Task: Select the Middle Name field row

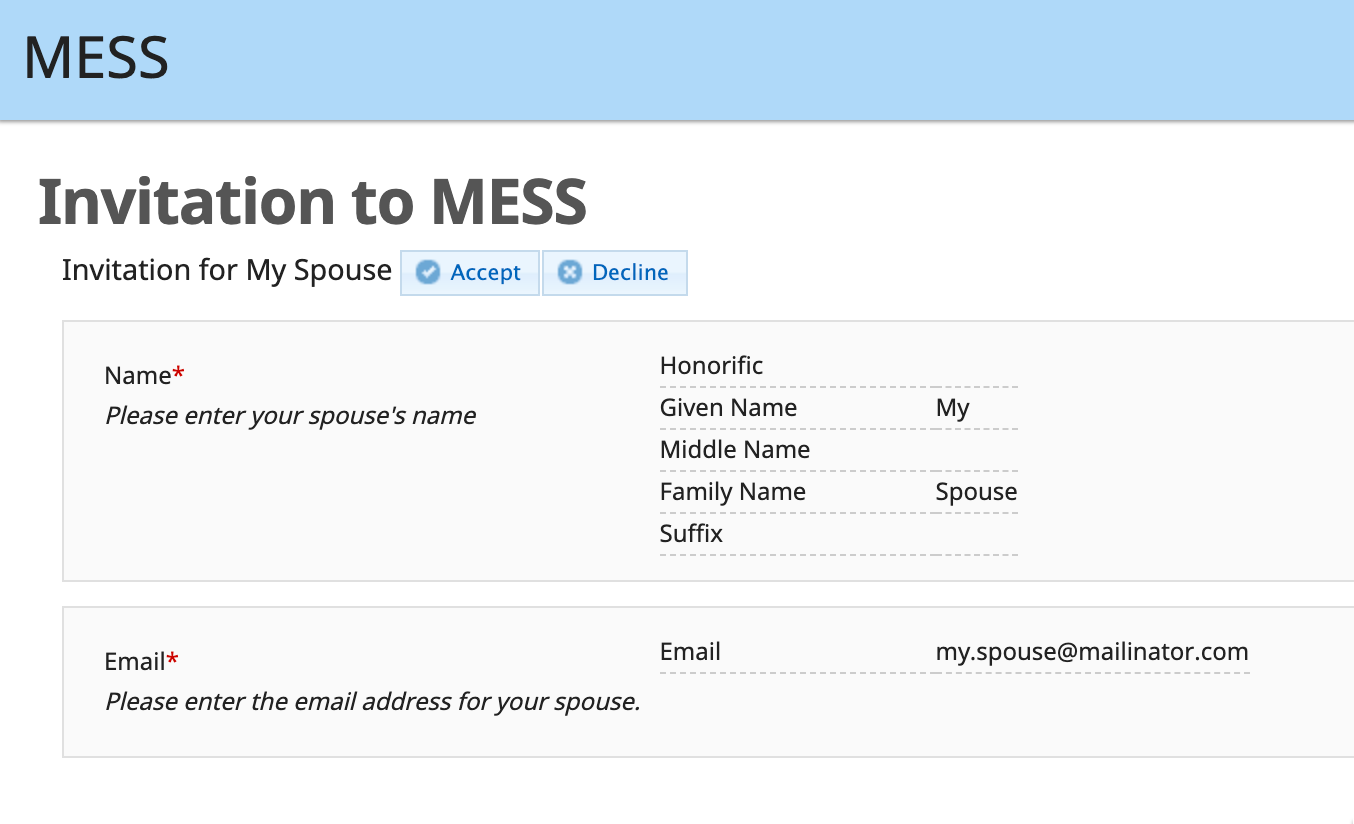Action: coord(838,450)
